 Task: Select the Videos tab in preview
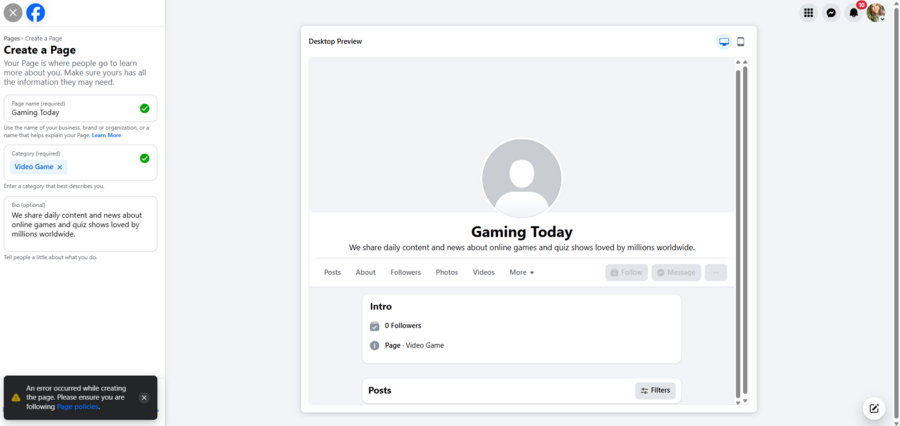point(483,272)
